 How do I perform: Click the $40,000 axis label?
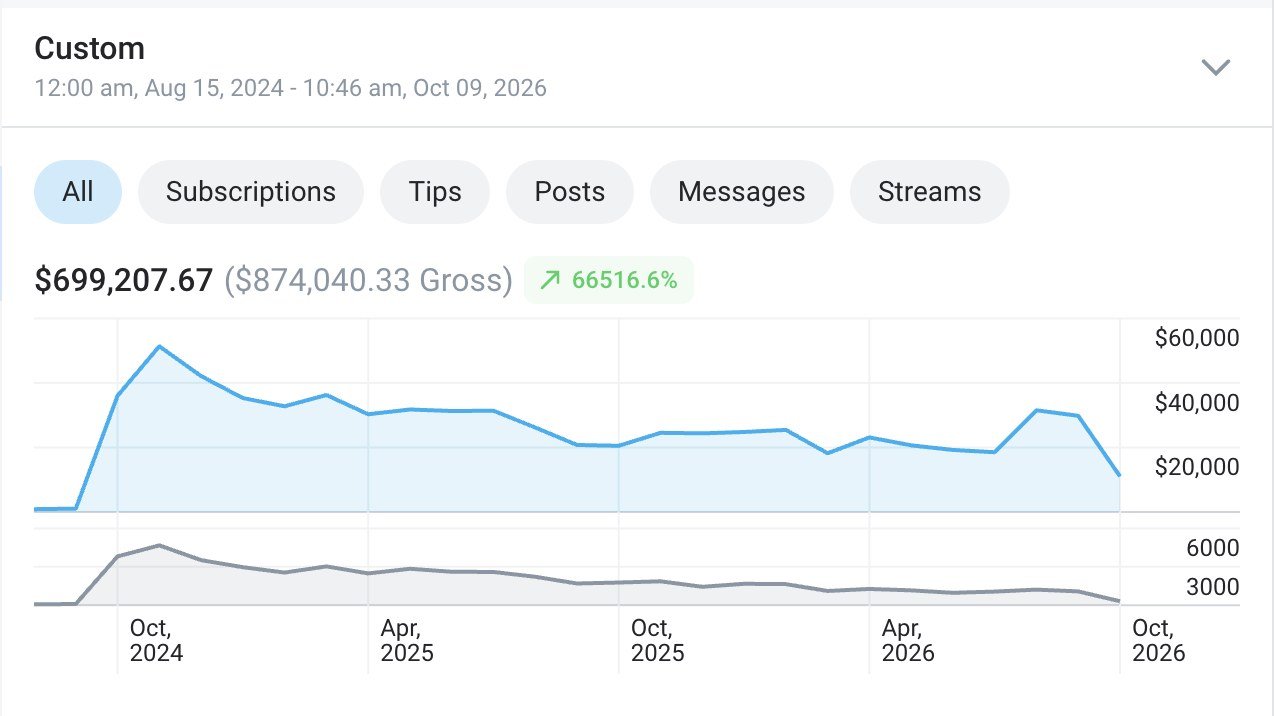point(1197,403)
